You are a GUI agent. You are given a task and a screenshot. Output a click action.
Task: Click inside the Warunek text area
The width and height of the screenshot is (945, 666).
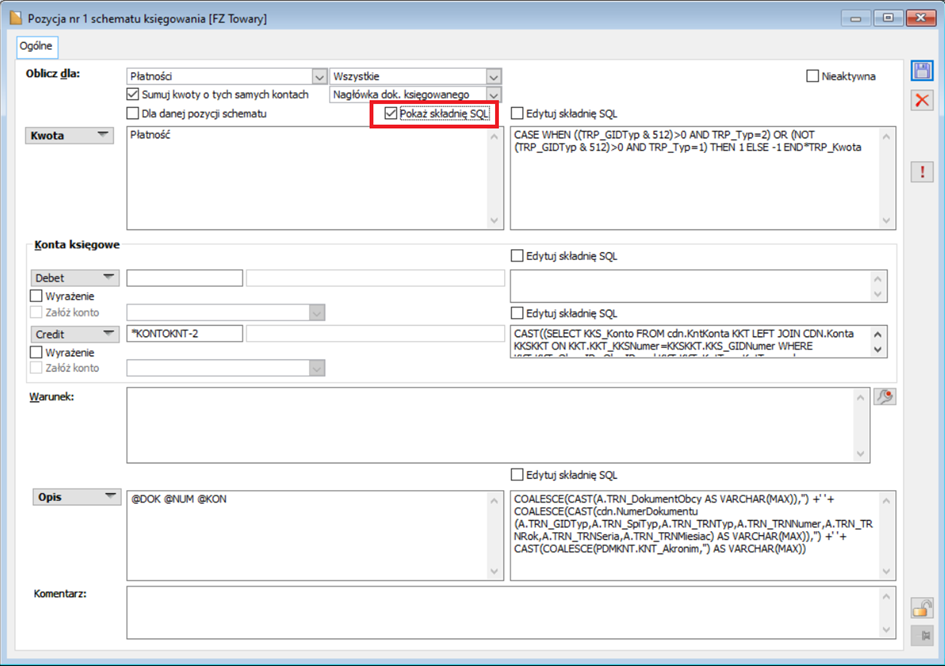point(498,425)
